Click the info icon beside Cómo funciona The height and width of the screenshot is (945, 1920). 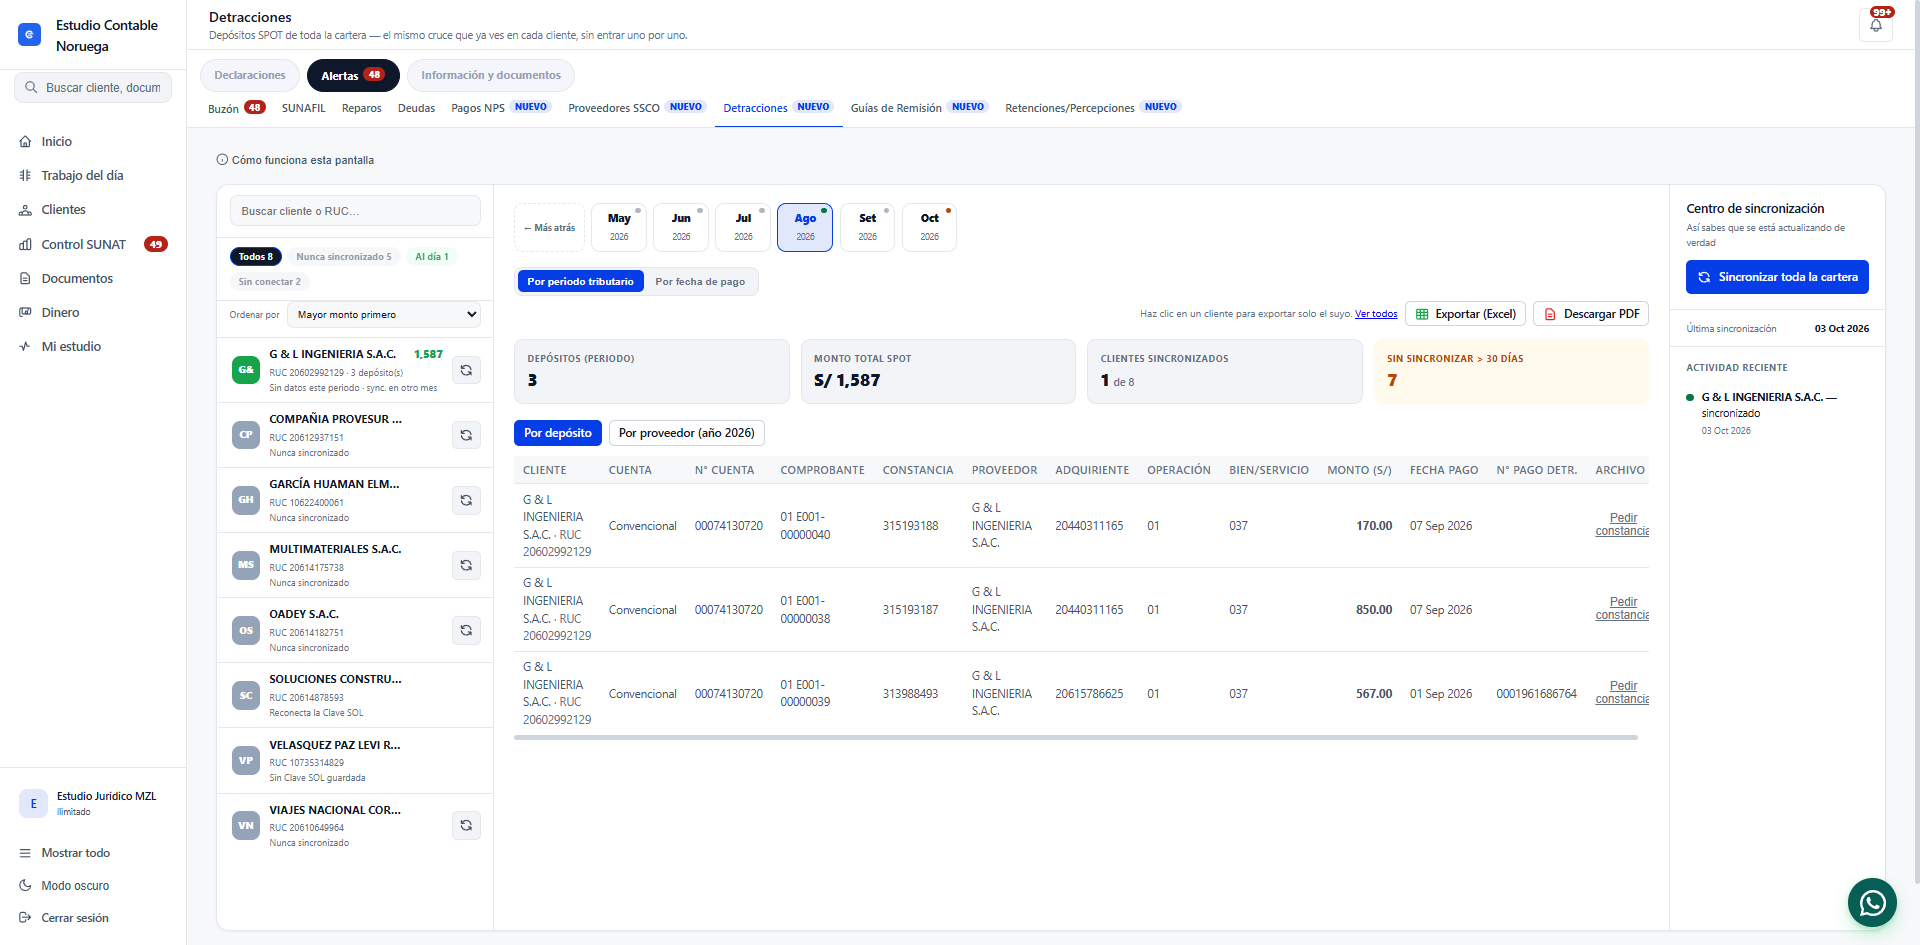[222, 160]
